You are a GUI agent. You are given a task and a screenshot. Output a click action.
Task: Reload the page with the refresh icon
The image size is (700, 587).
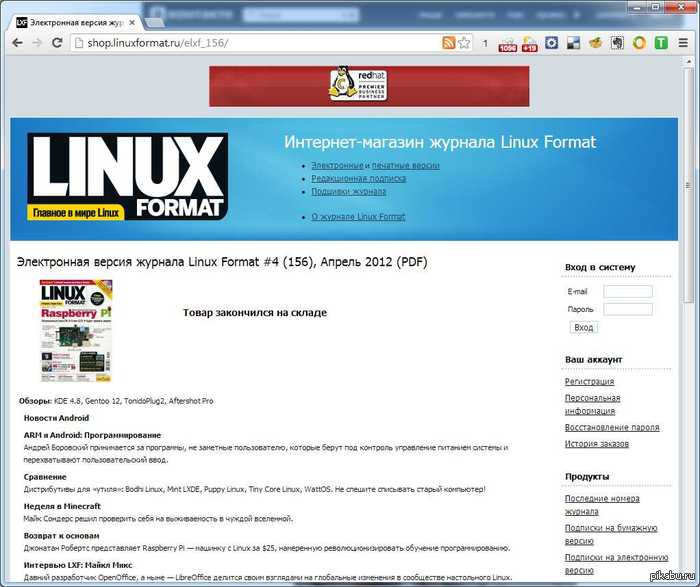coord(57,43)
